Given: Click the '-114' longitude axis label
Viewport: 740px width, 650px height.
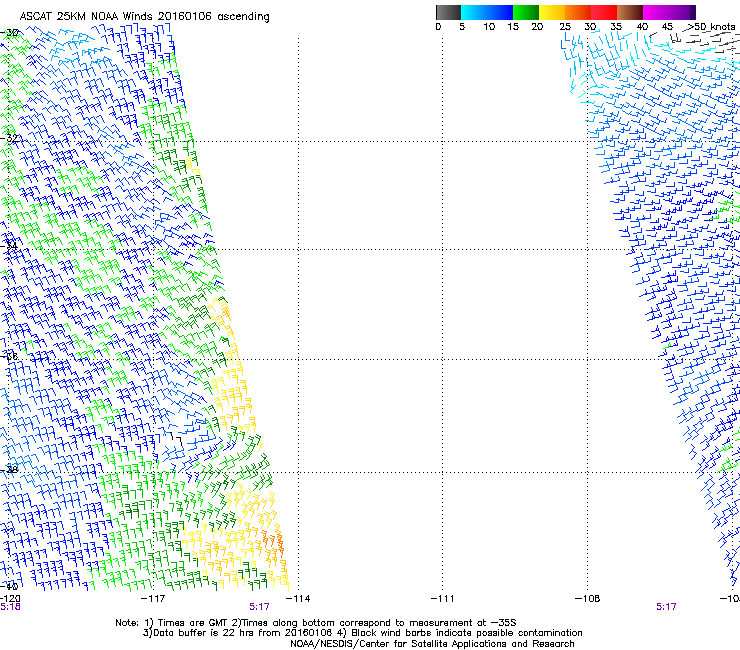Looking at the screenshot, I should click(x=298, y=599).
